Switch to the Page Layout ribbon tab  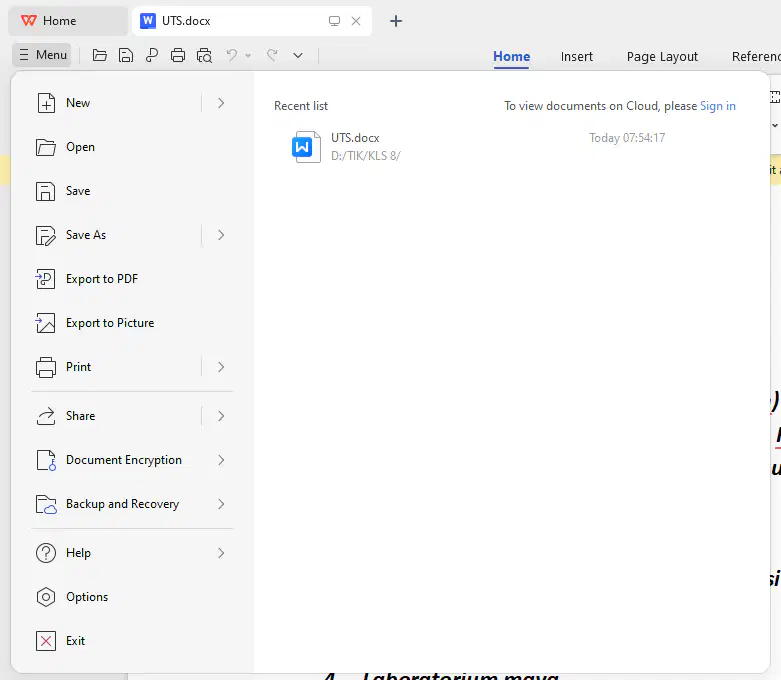(x=662, y=56)
